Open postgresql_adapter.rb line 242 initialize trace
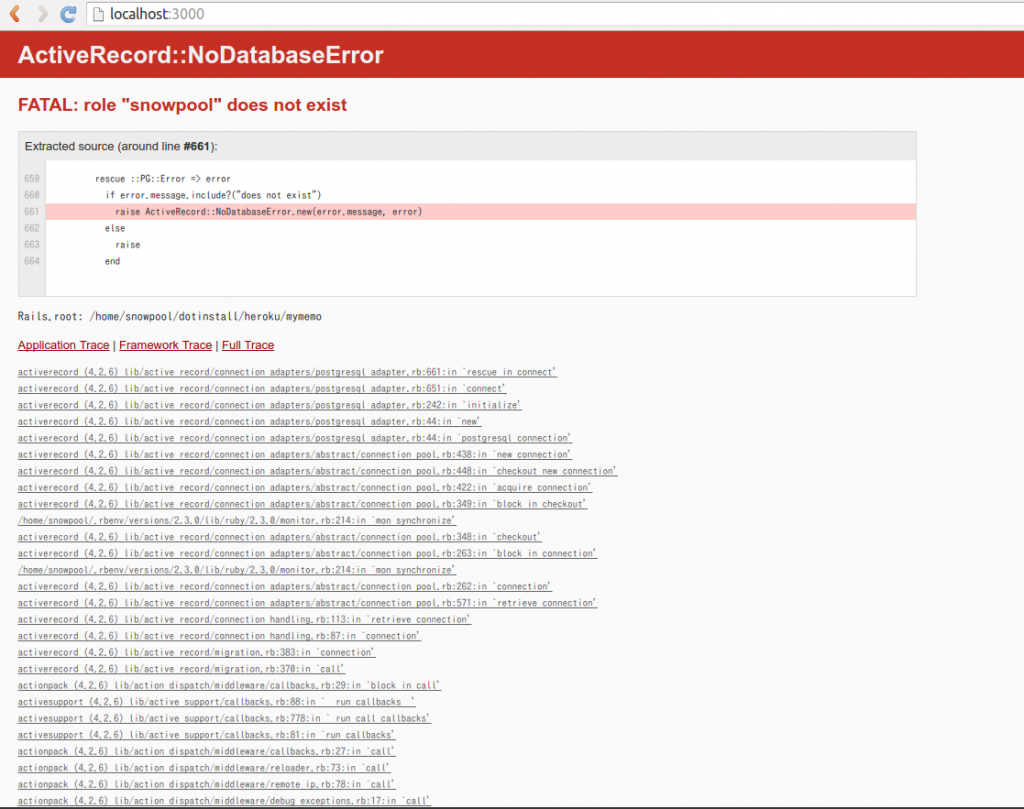The width and height of the screenshot is (1024, 809). click(x=270, y=405)
